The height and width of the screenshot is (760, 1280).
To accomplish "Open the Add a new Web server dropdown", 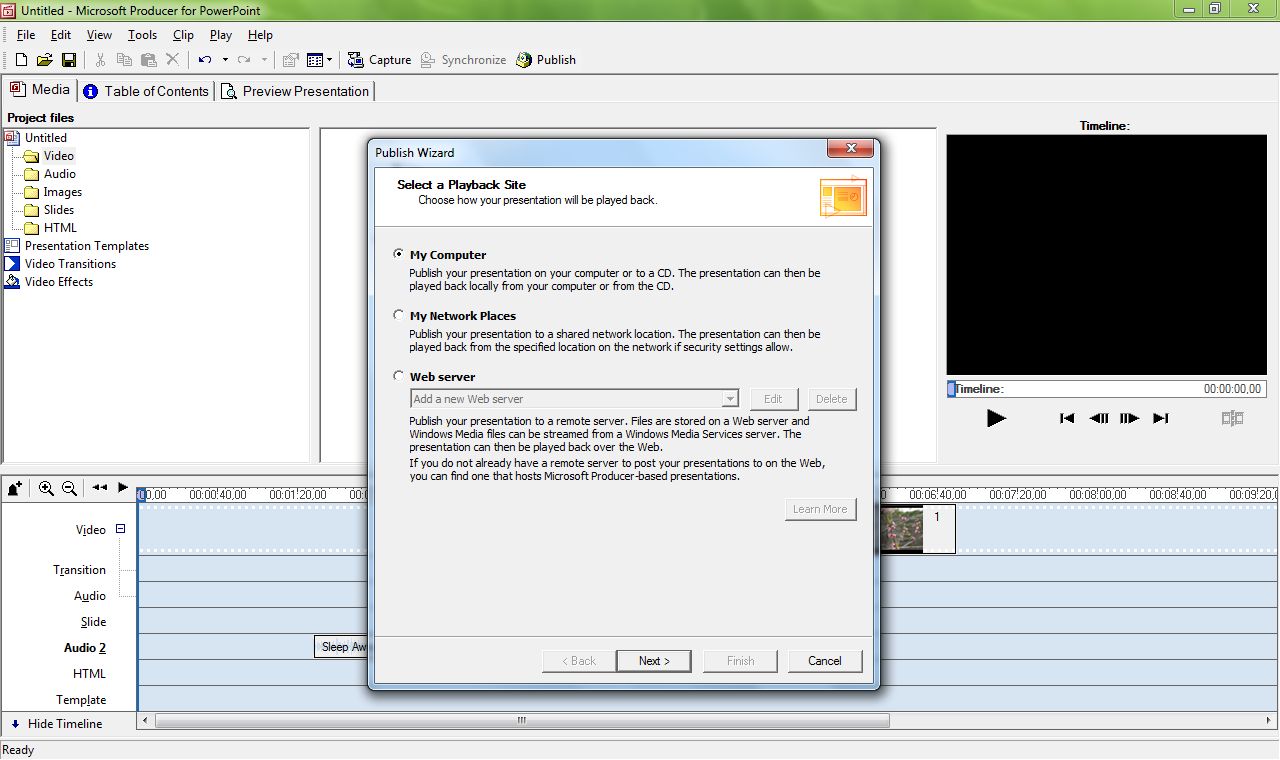I will (x=729, y=399).
